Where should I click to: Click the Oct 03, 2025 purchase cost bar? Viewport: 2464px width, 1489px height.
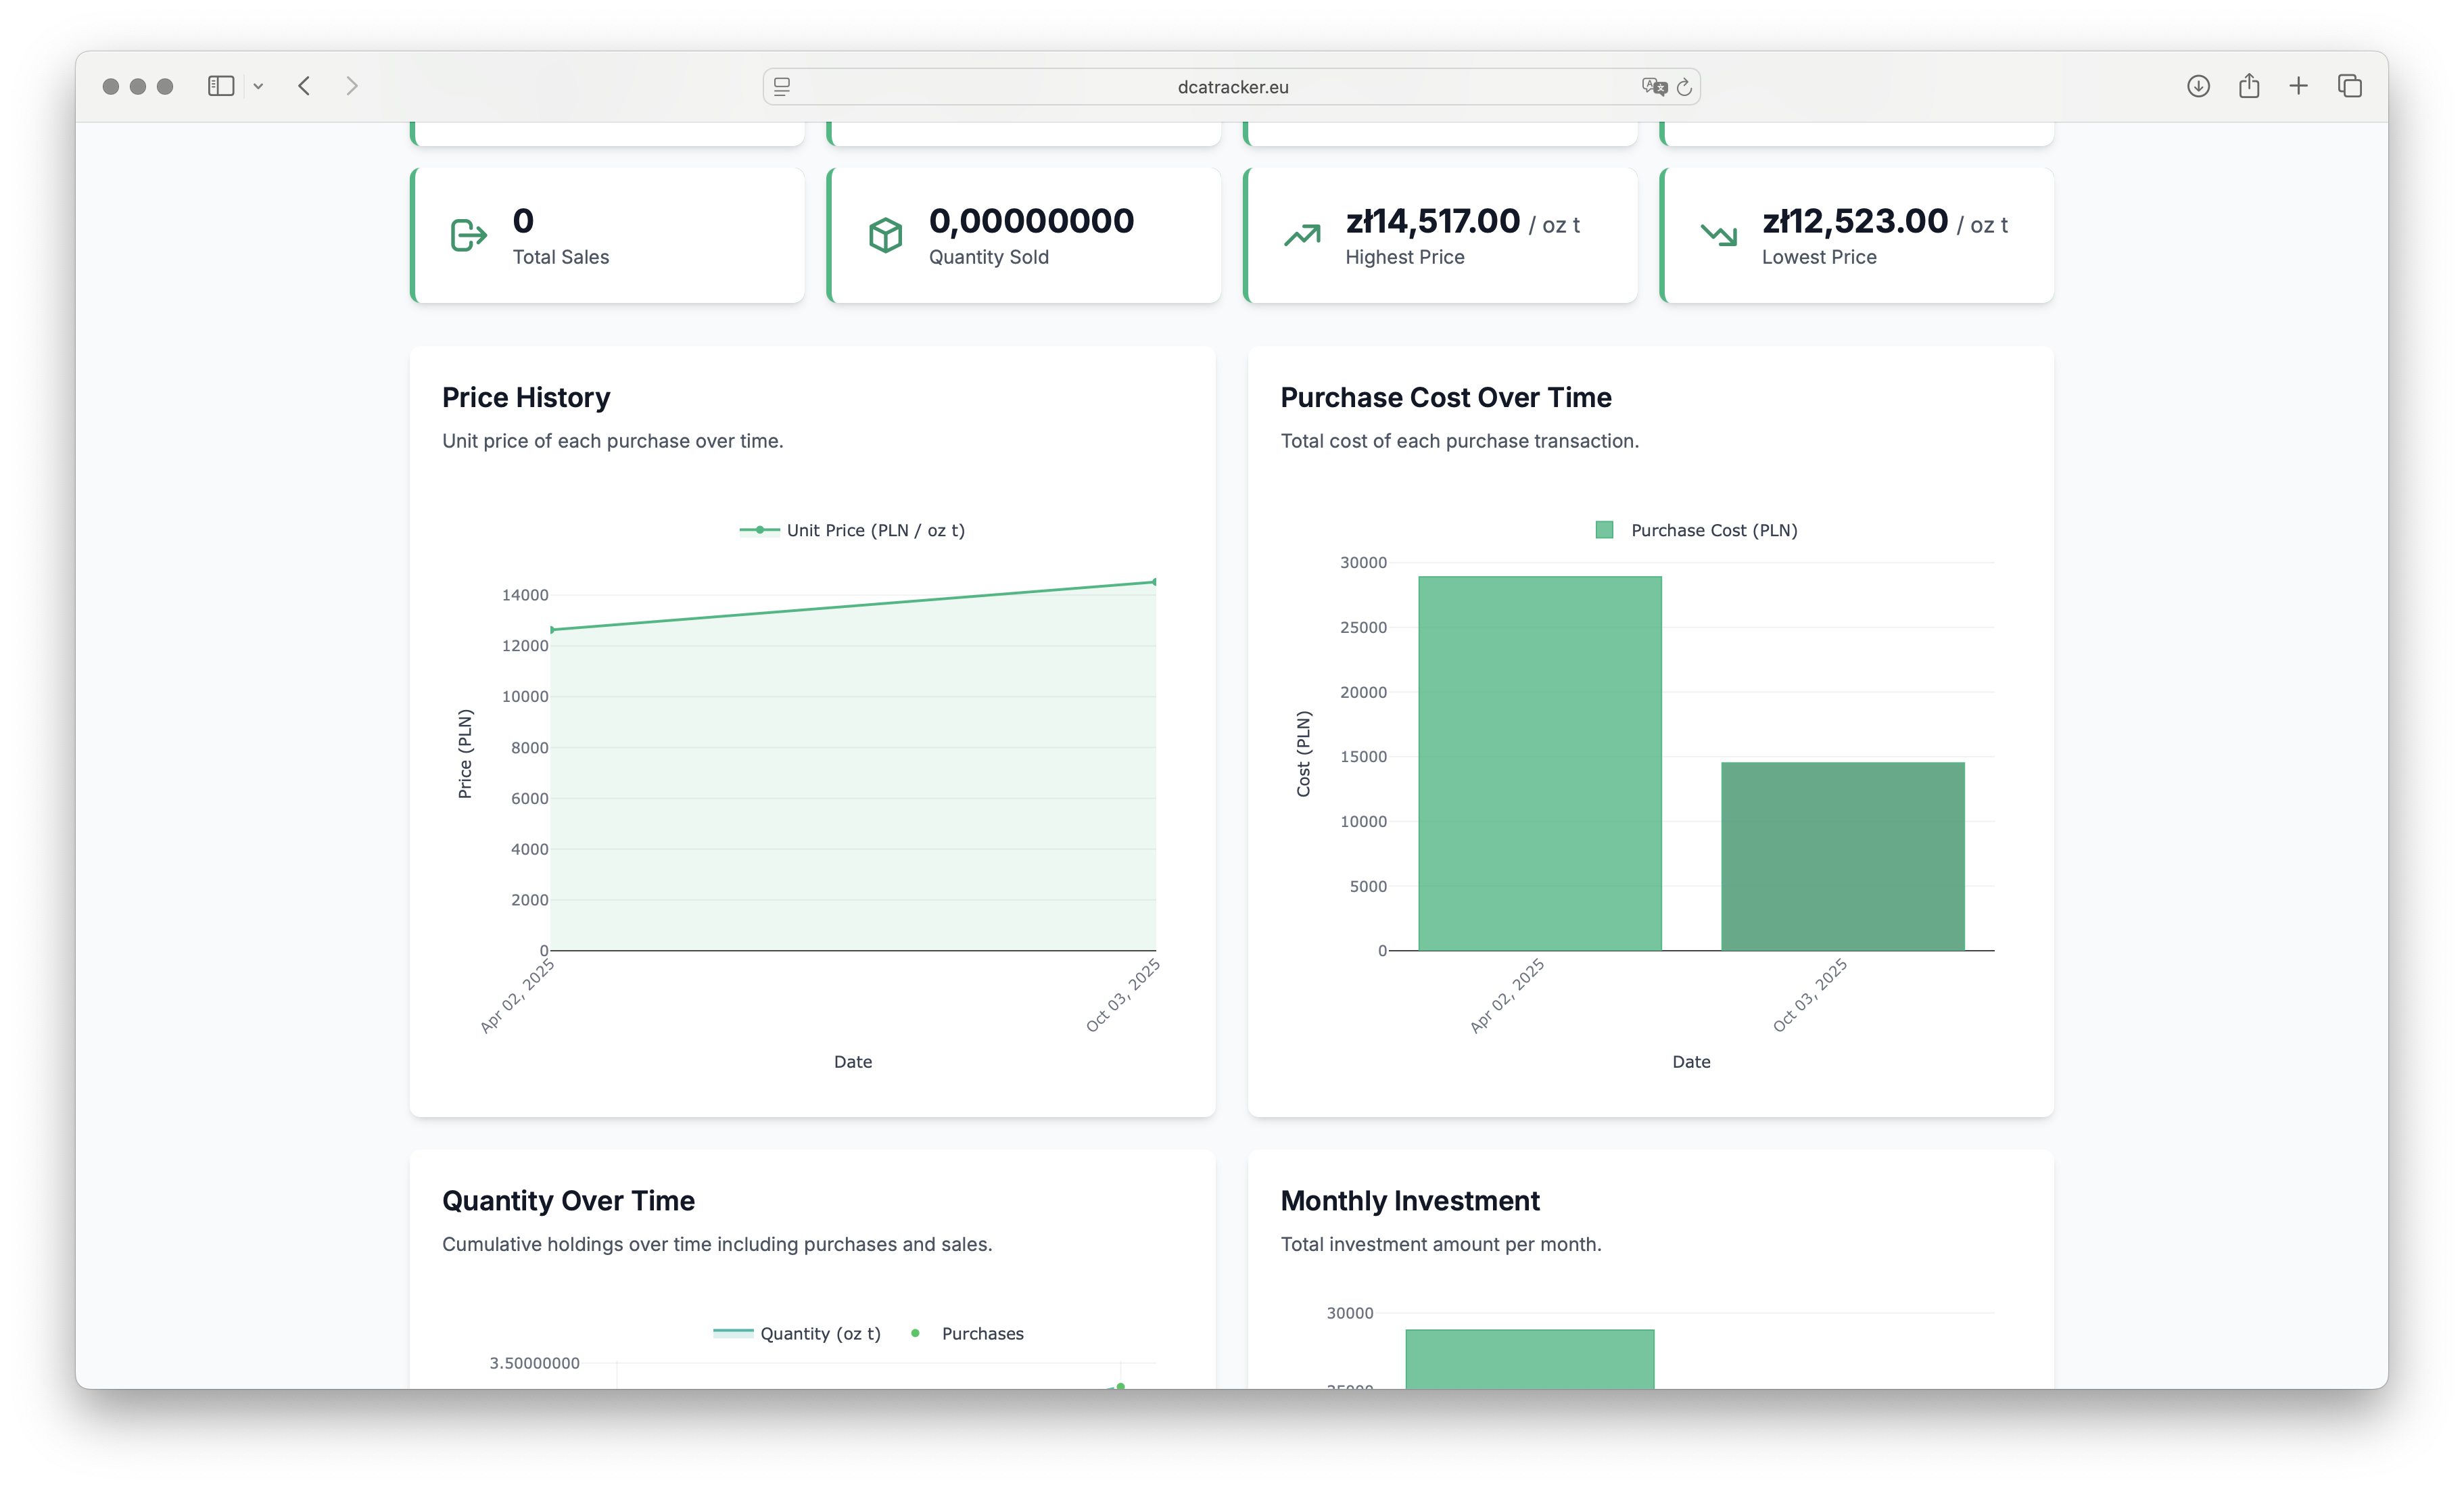click(x=1842, y=856)
